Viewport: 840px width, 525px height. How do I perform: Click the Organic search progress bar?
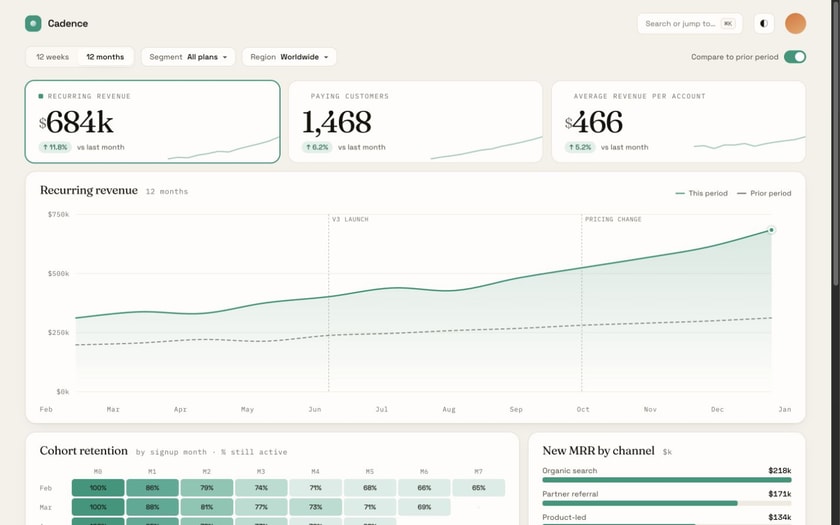tap(666, 480)
